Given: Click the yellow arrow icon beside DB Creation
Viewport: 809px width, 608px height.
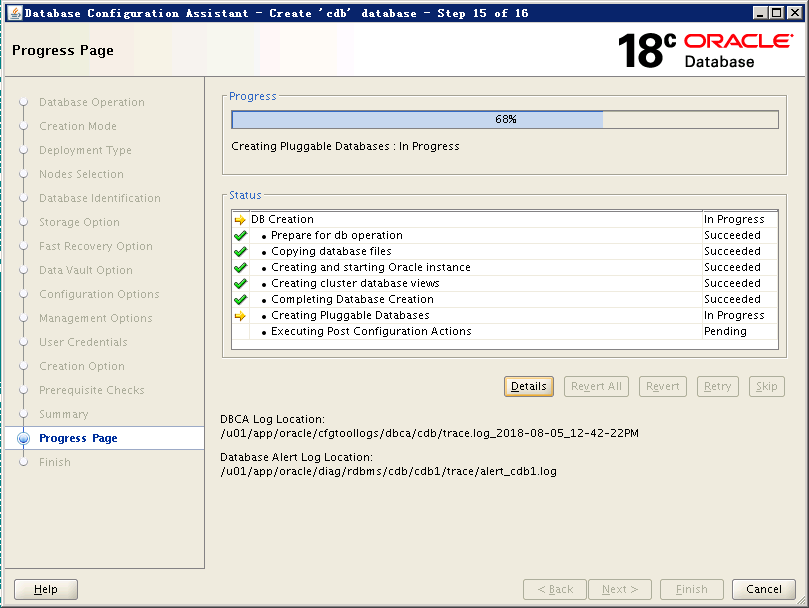Looking at the screenshot, I should click(240, 220).
